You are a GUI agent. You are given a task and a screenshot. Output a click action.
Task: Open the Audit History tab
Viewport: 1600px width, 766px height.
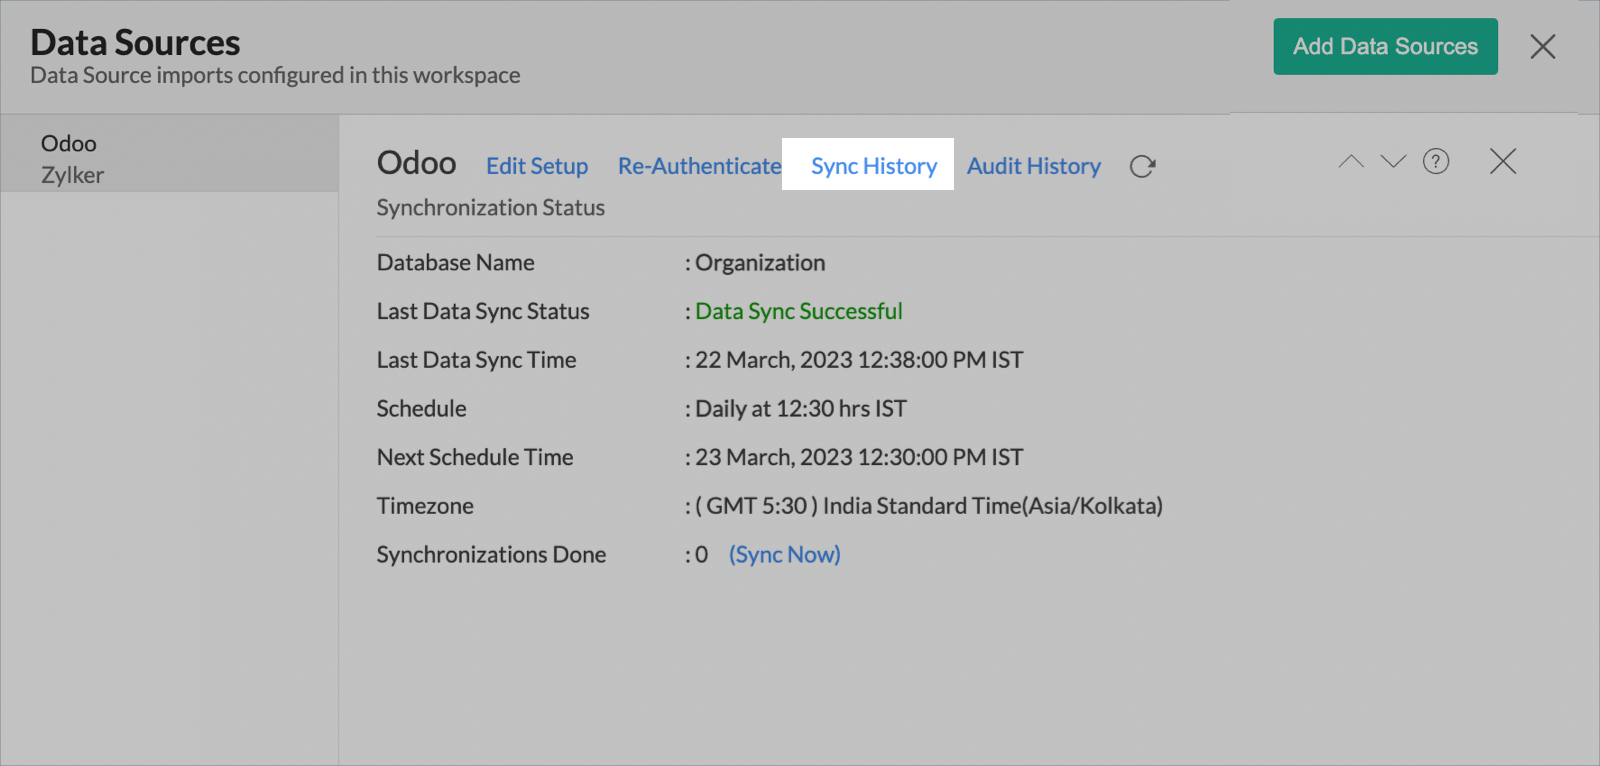pos(1033,166)
